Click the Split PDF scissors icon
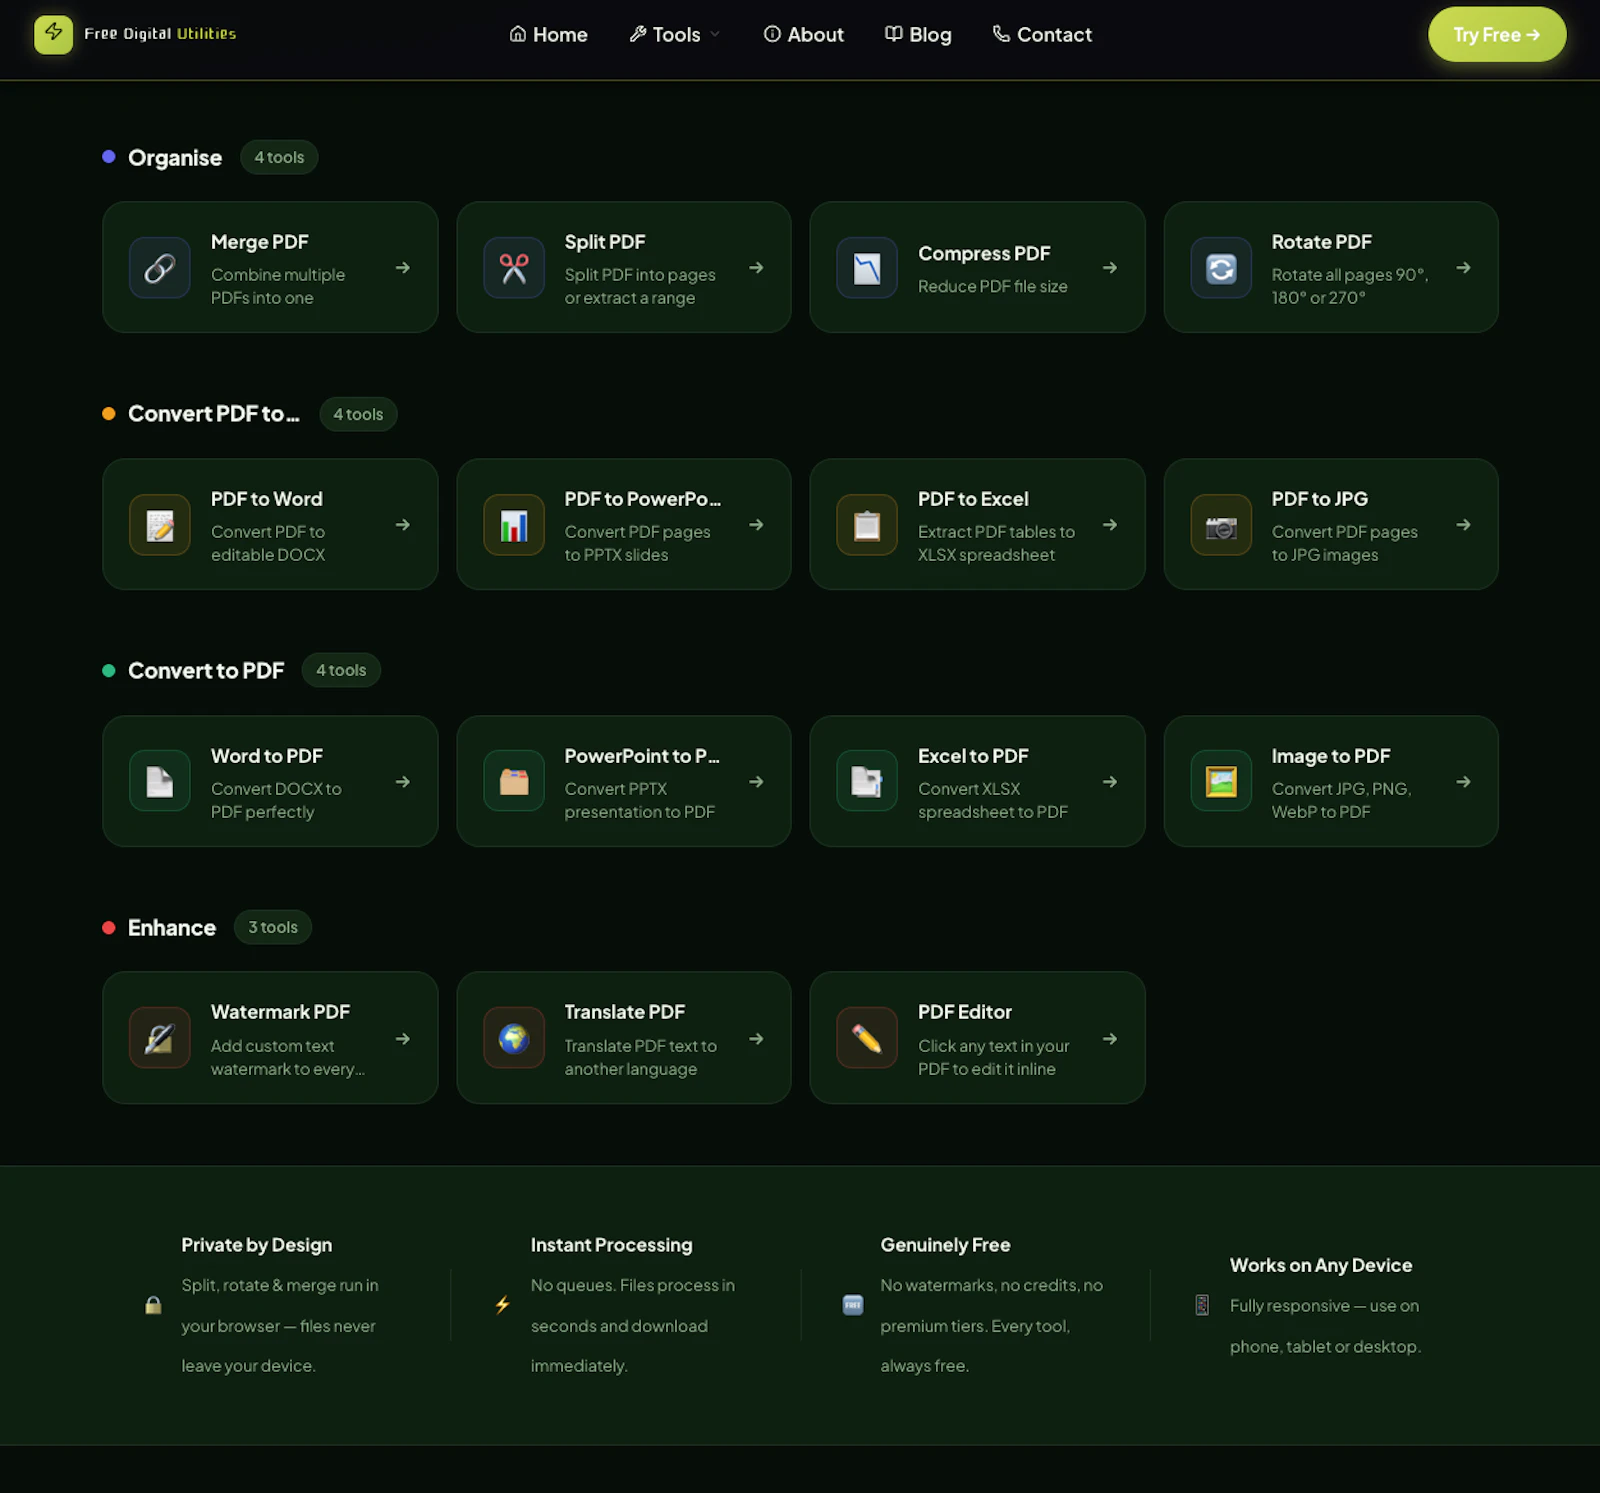Image resolution: width=1600 pixels, height=1493 pixels. (514, 268)
